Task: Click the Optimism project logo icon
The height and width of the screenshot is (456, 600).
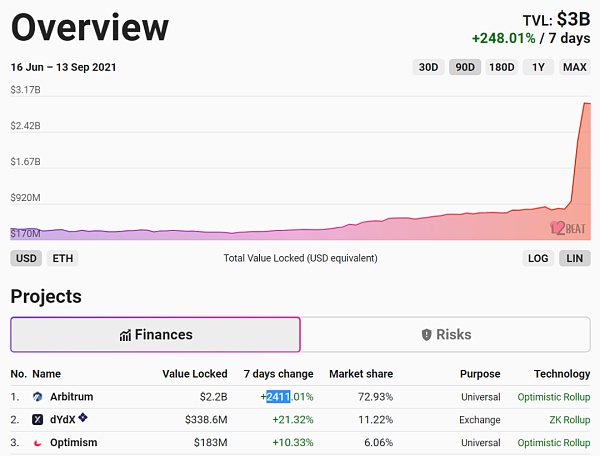Action: click(38, 441)
